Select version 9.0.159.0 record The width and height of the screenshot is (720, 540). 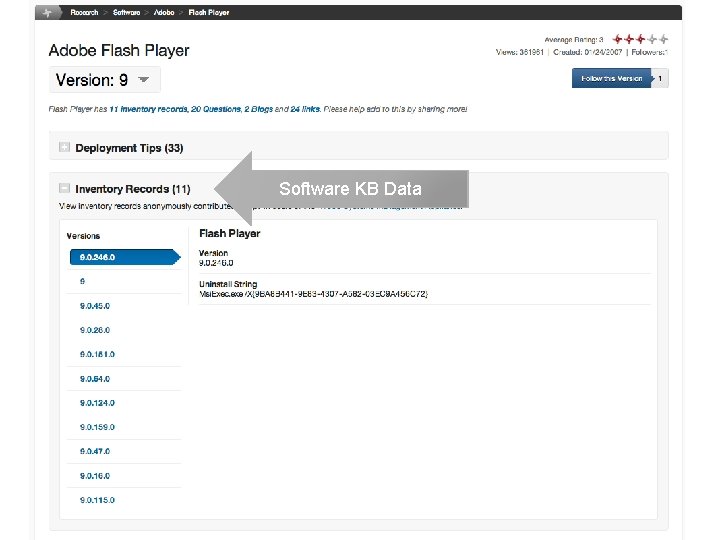pyautogui.click(x=97, y=427)
